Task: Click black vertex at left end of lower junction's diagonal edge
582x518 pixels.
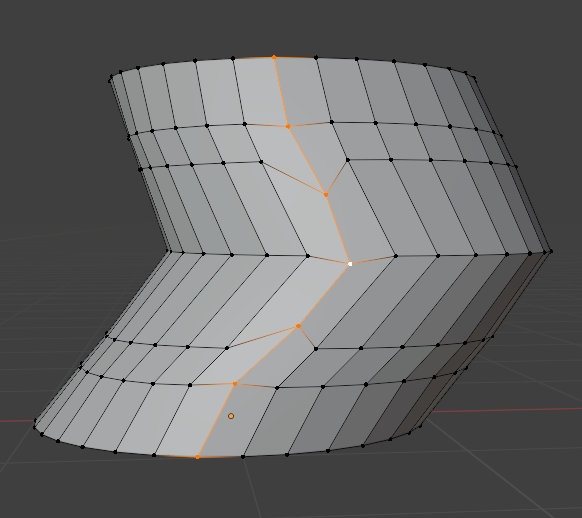Action: pyautogui.click(x=227, y=348)
